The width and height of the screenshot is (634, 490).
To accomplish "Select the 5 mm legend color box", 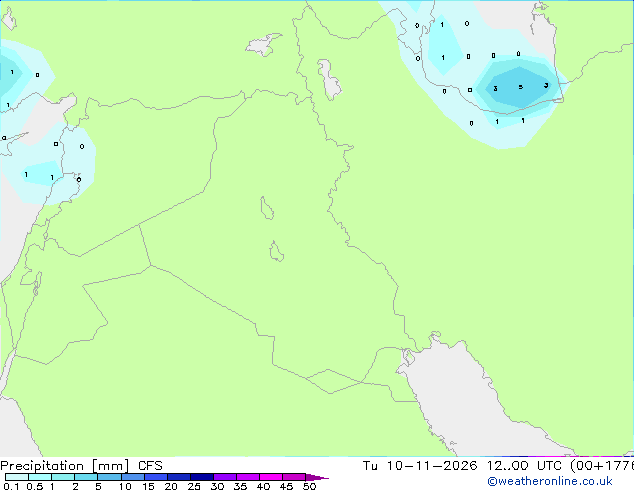I will 110,477.
